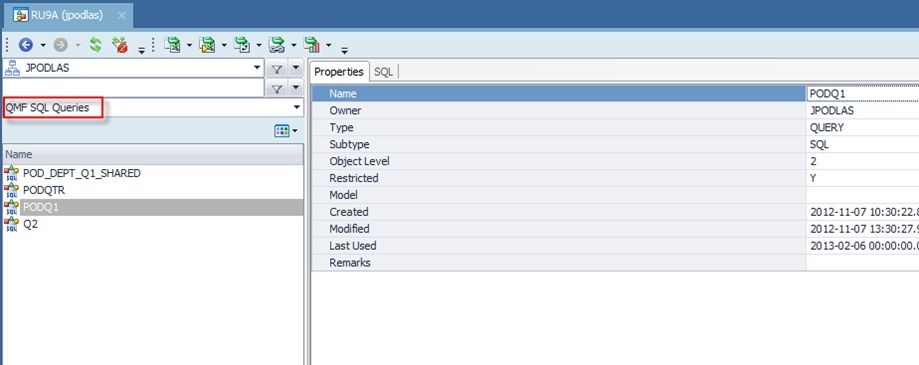Screen dimensions: 919x365
Task: Click the SQL icon beside PODQ1
Action: (11, 207)
